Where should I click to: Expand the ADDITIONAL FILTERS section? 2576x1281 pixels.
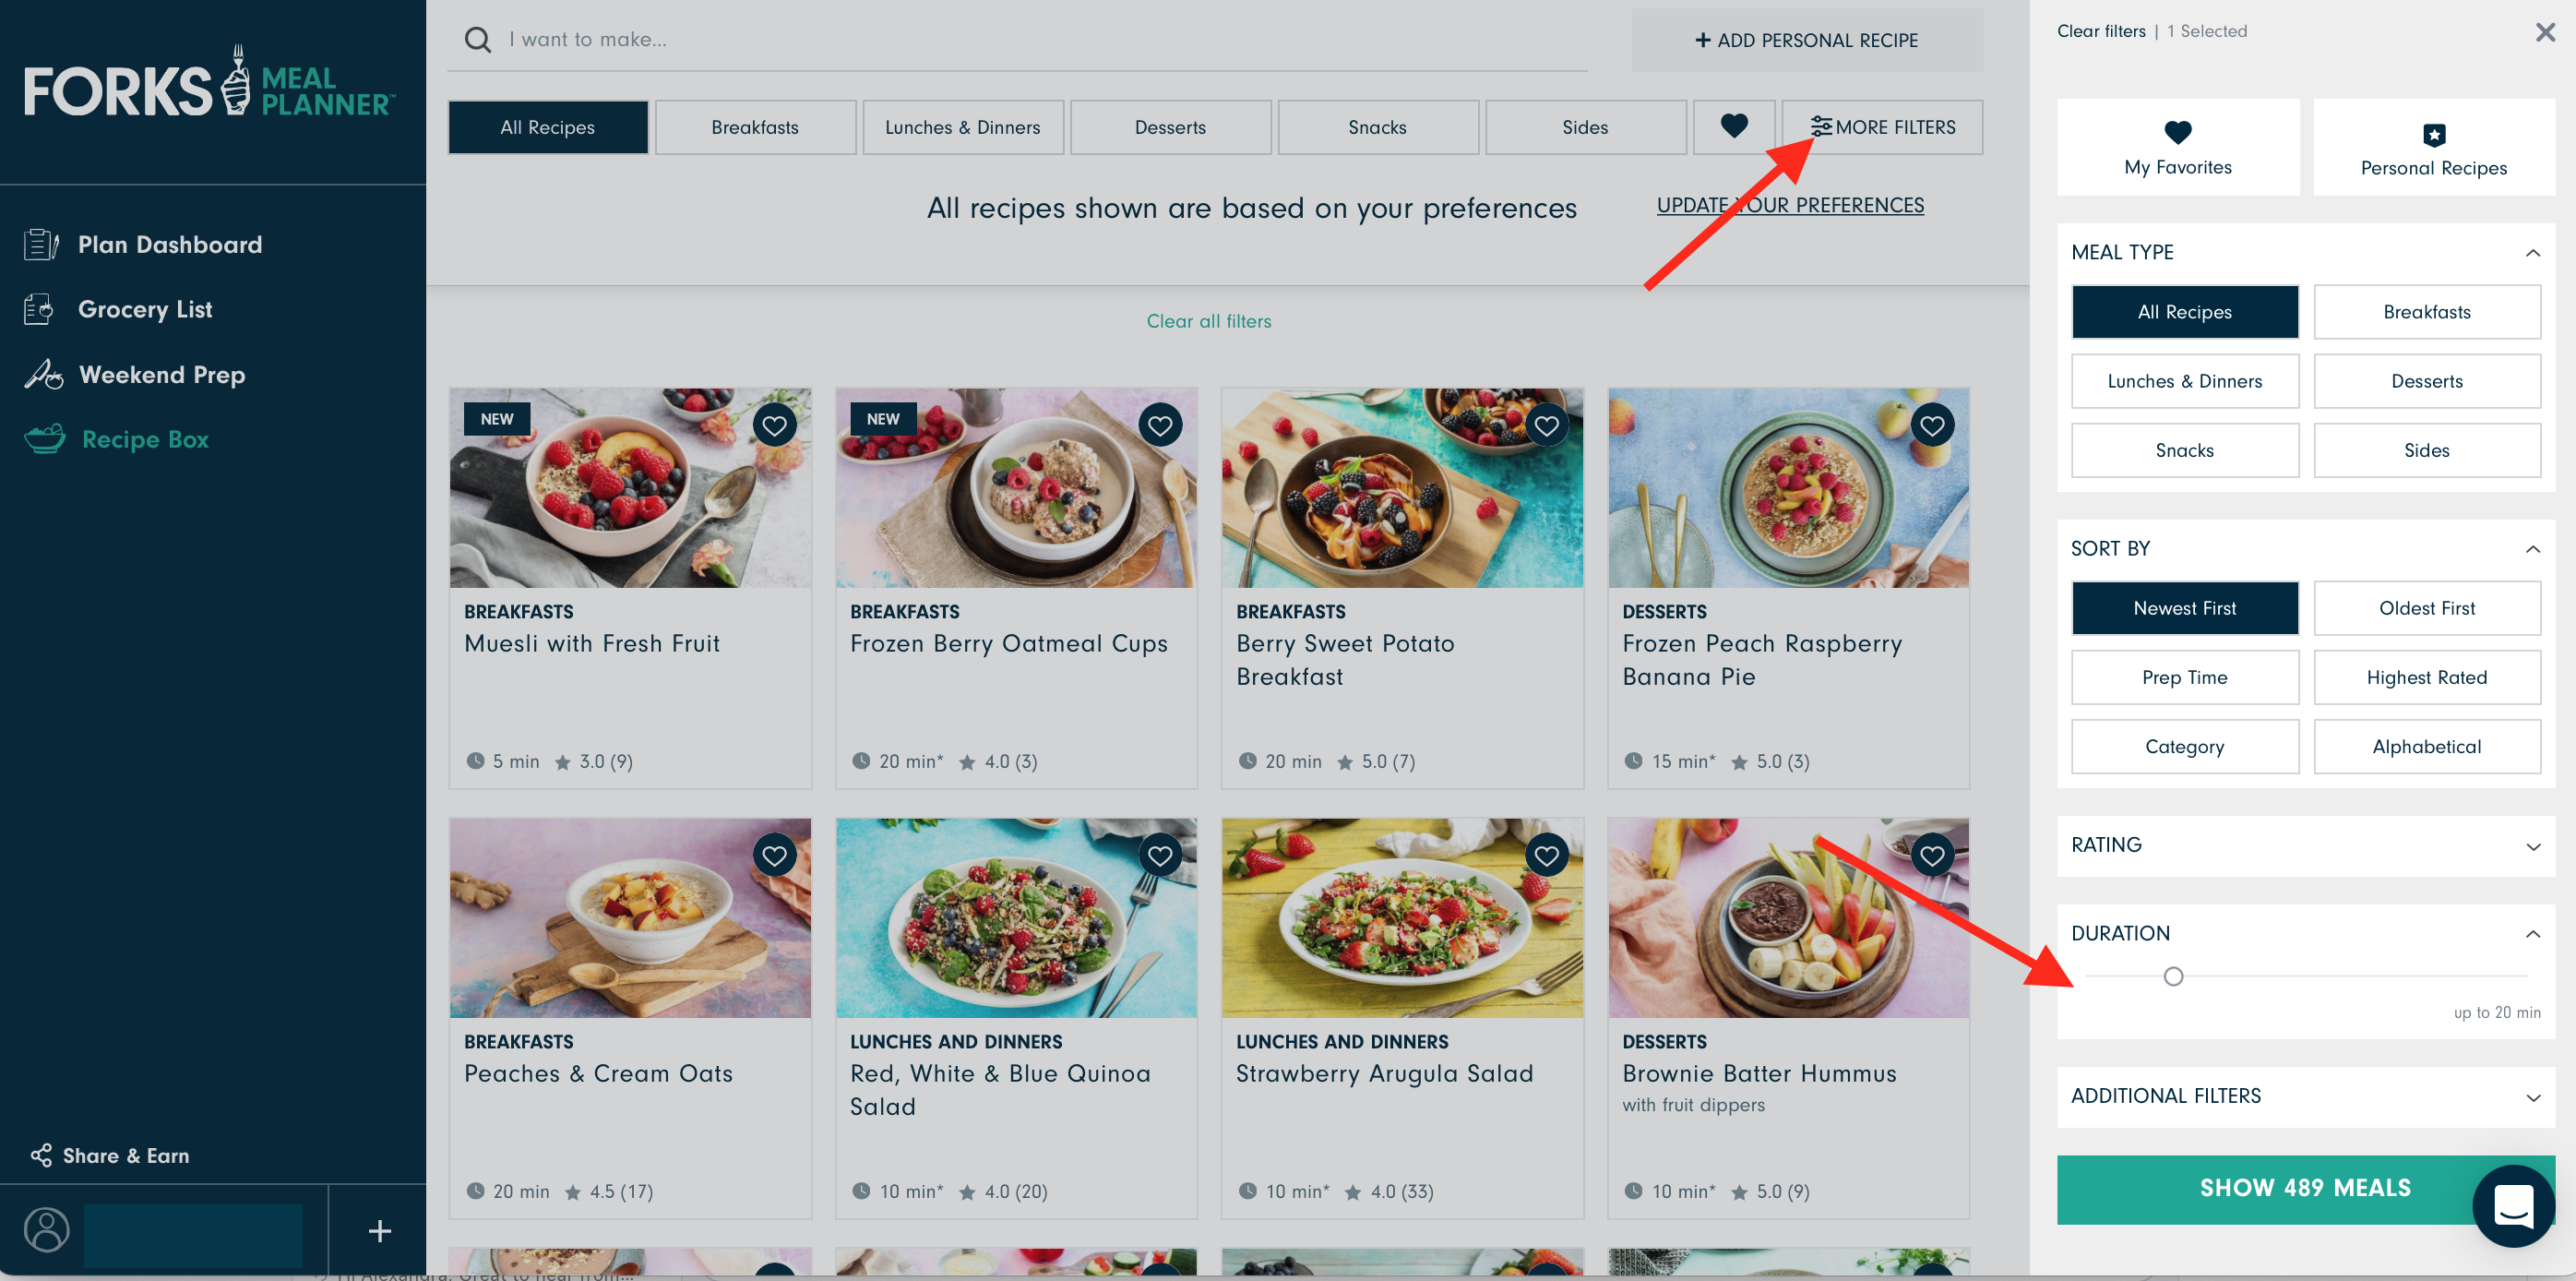pyautogui.click(x=2532, y=1097)
